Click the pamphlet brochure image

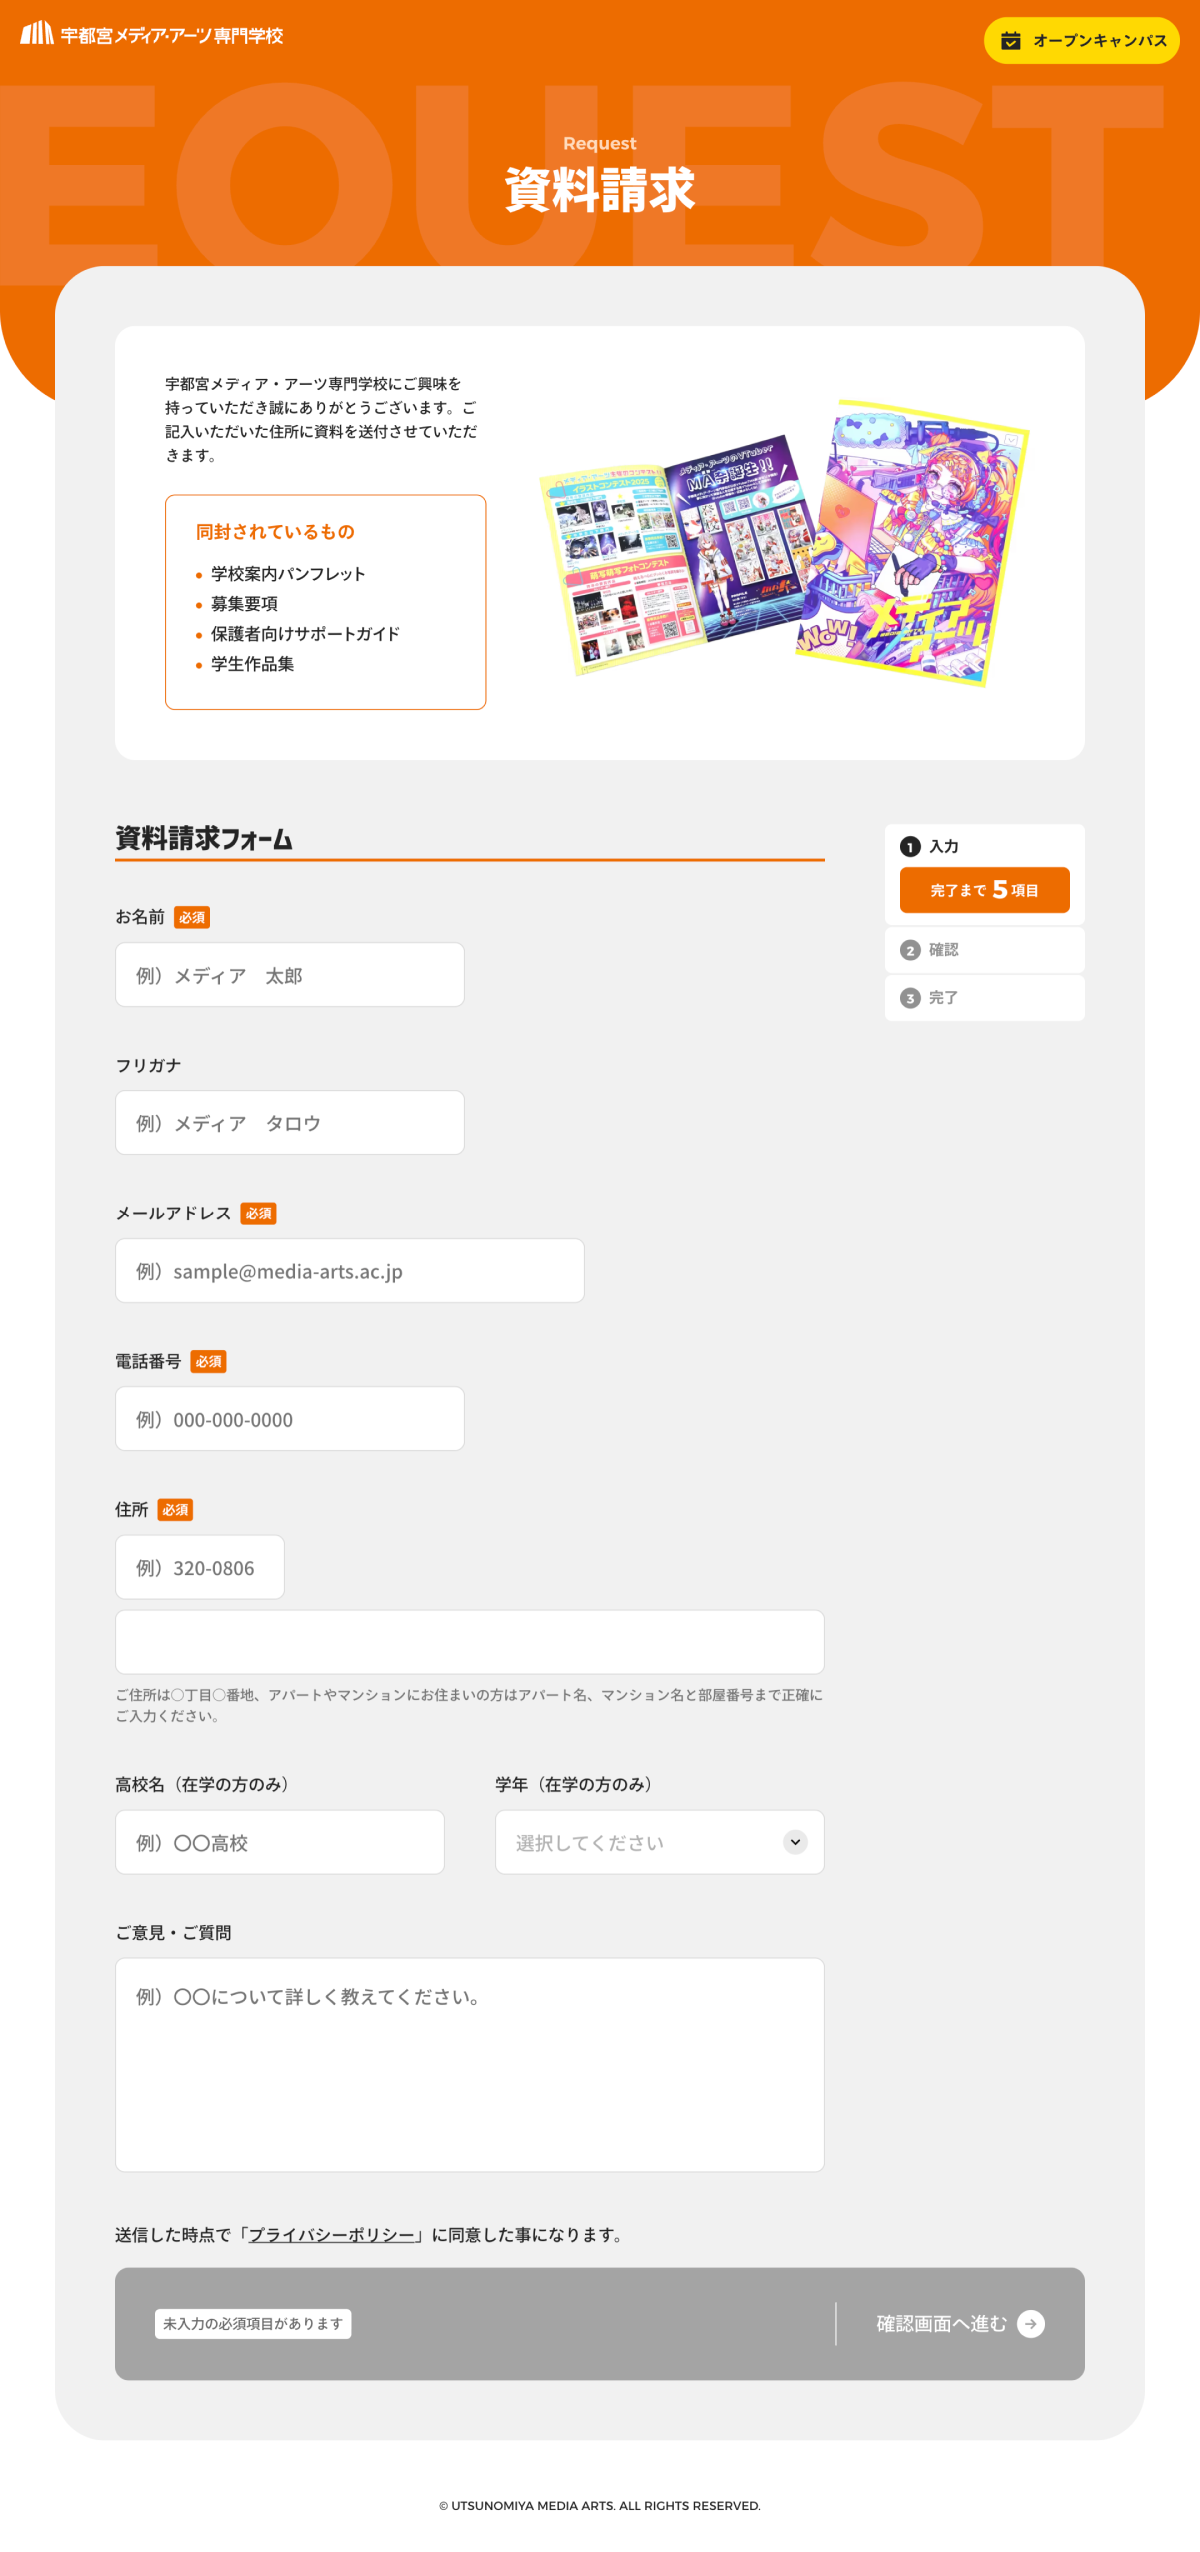click(x=785, y=543)
